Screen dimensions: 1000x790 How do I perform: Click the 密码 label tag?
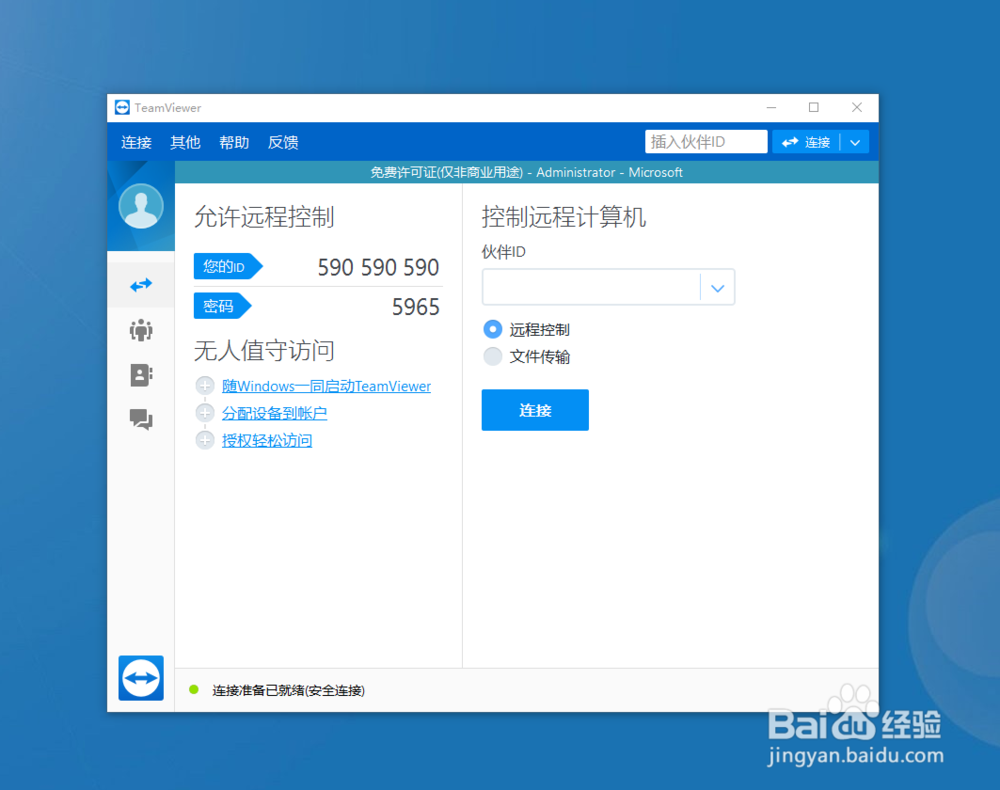point(222,306)
